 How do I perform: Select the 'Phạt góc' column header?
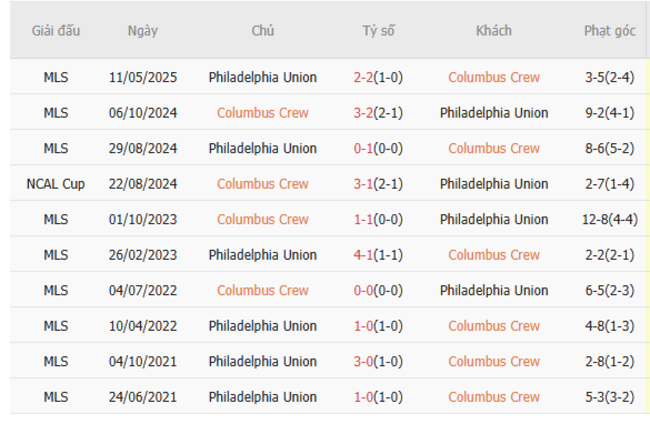610,31
